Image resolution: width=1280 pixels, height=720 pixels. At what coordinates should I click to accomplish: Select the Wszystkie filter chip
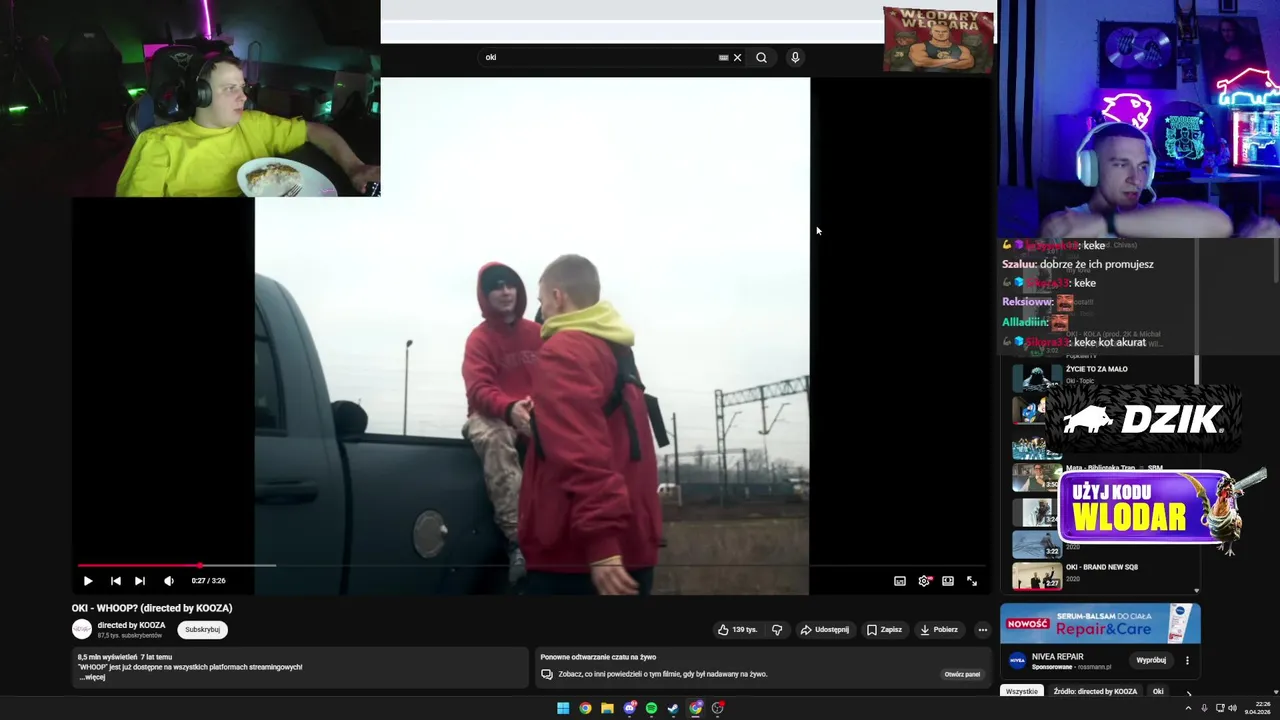pyautogui.click(x=1021, y=692)
